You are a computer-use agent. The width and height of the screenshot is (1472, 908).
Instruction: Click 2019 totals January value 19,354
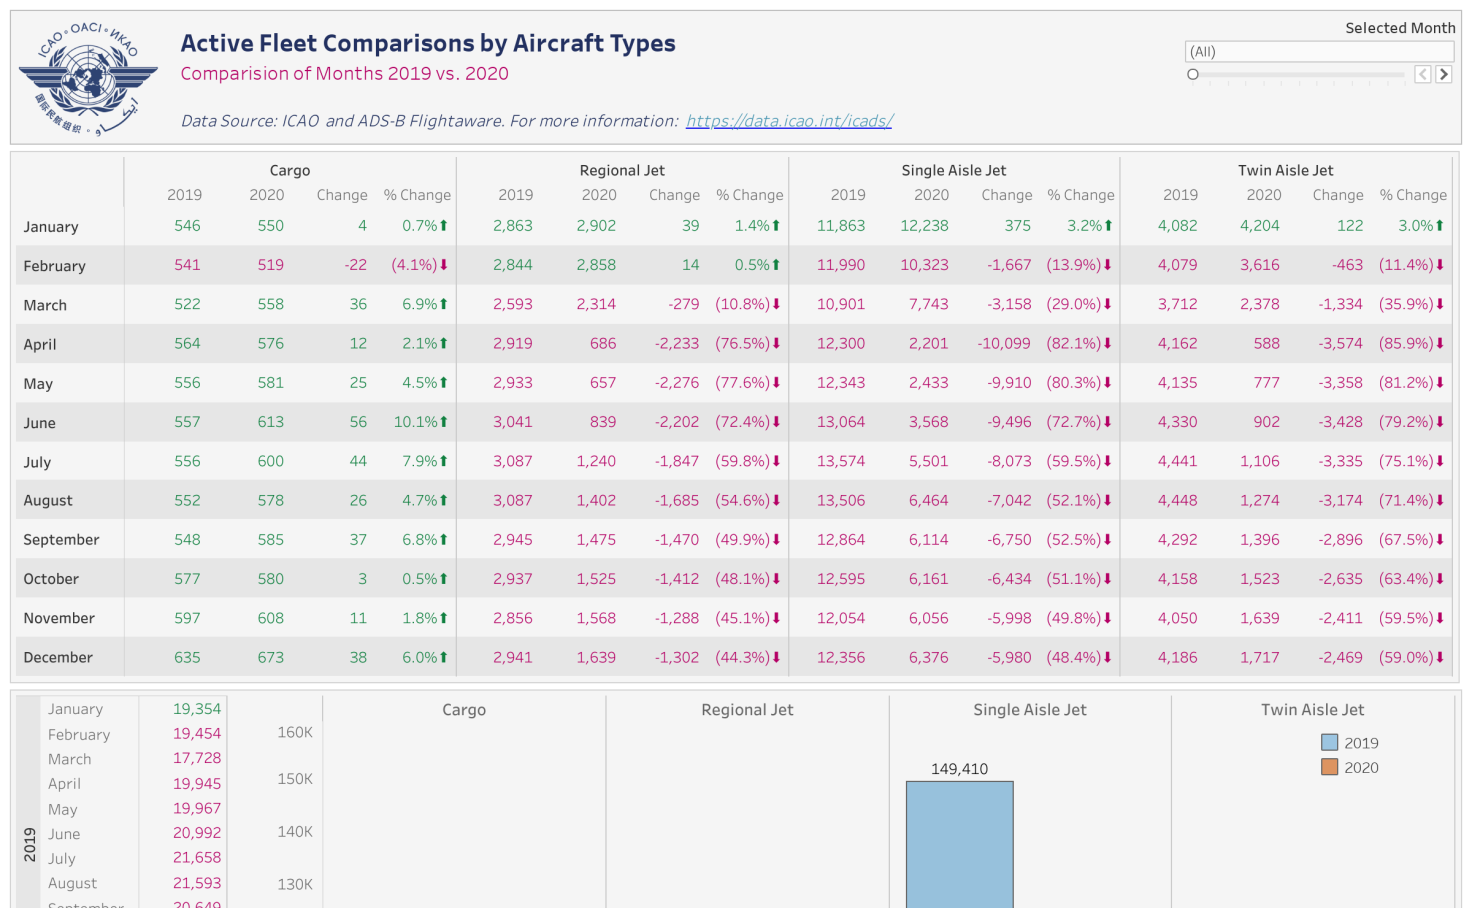[197, 709]
